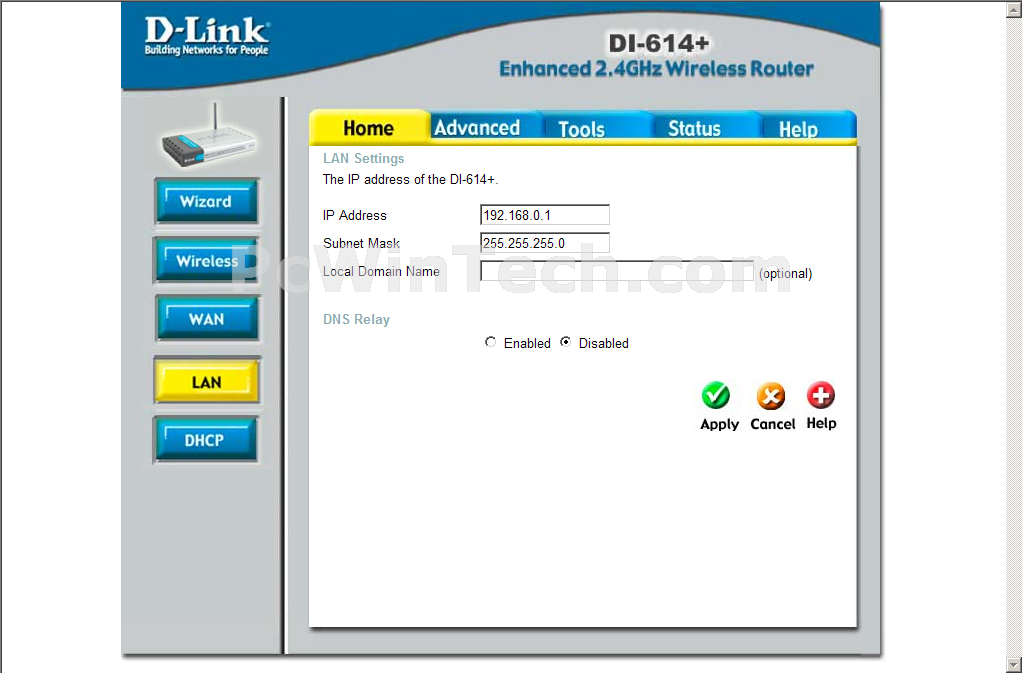Click the "Enhanced 2.4GHz Wireless Router" subtitle
Image resolution: width=1022 pixels, height=673 pixels.
point(656,68)
